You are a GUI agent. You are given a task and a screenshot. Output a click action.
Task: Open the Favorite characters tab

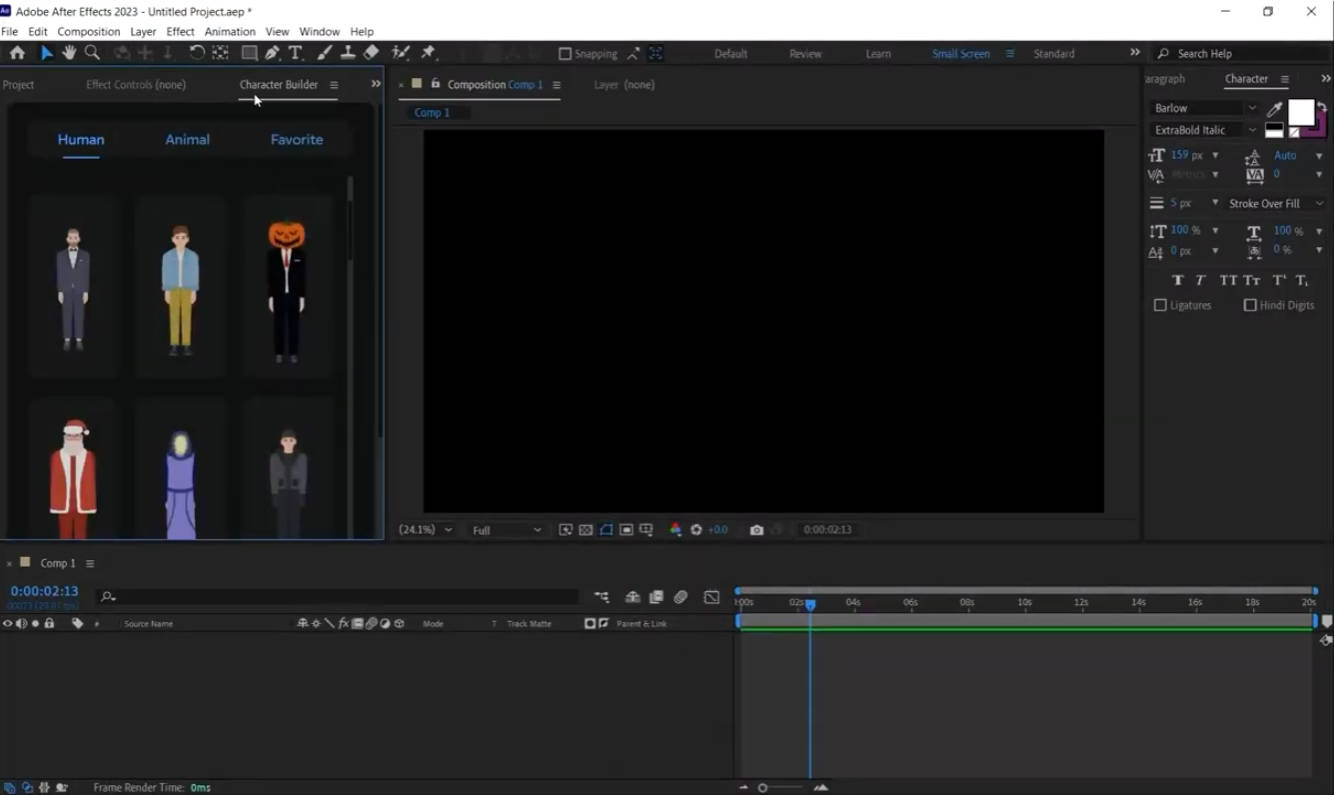click(296, 140)
